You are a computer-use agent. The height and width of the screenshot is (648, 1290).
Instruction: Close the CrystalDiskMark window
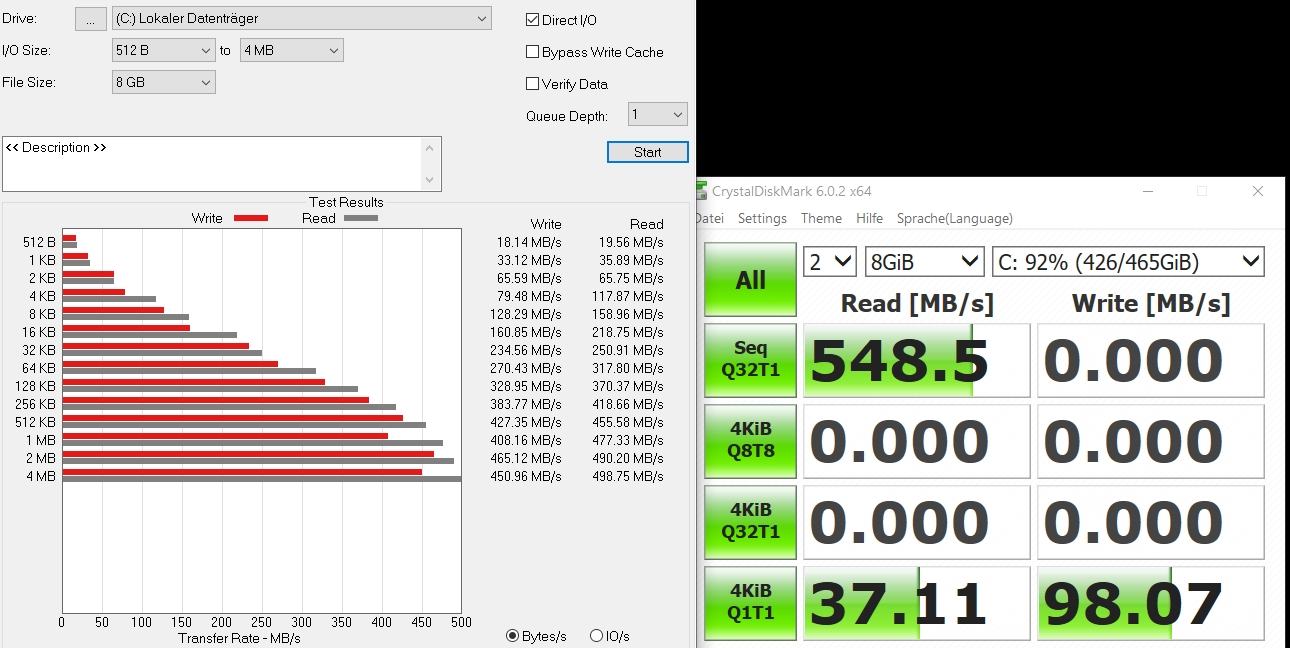(1258, 191)
